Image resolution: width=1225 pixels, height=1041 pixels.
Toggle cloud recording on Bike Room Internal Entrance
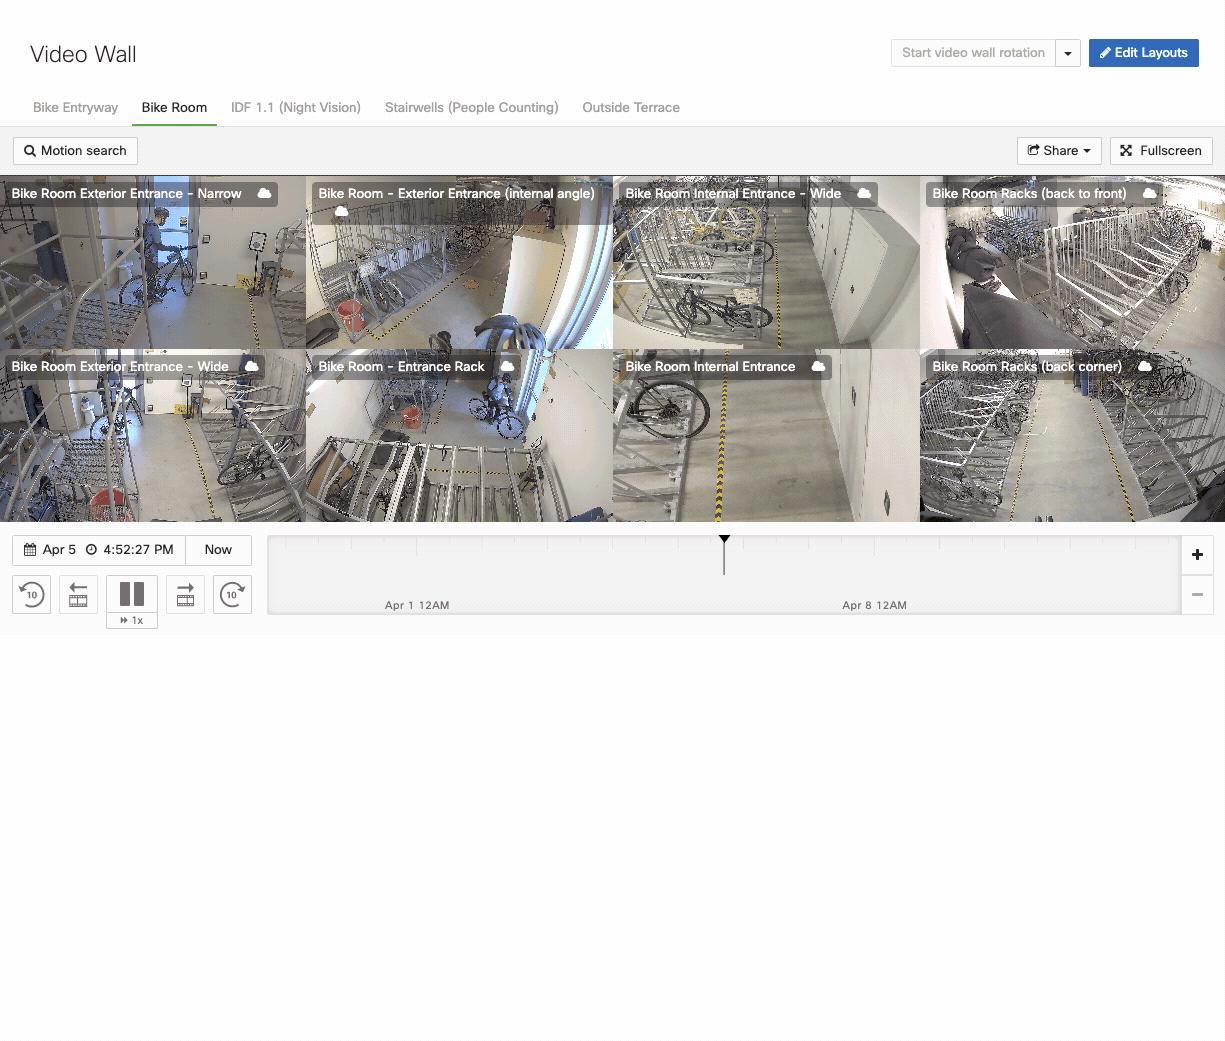coord(818,366)
